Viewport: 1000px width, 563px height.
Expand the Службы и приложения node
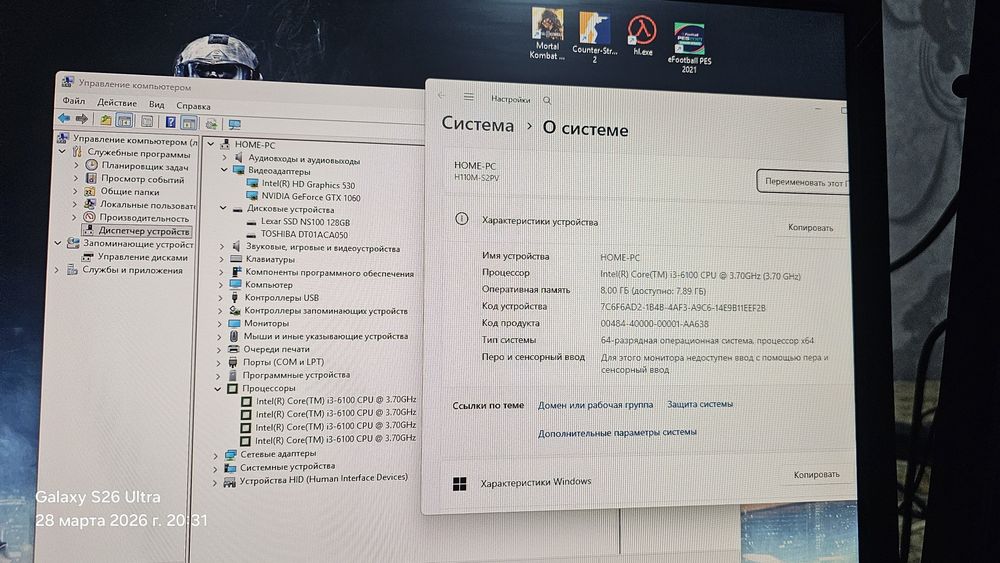coord(57,270)
